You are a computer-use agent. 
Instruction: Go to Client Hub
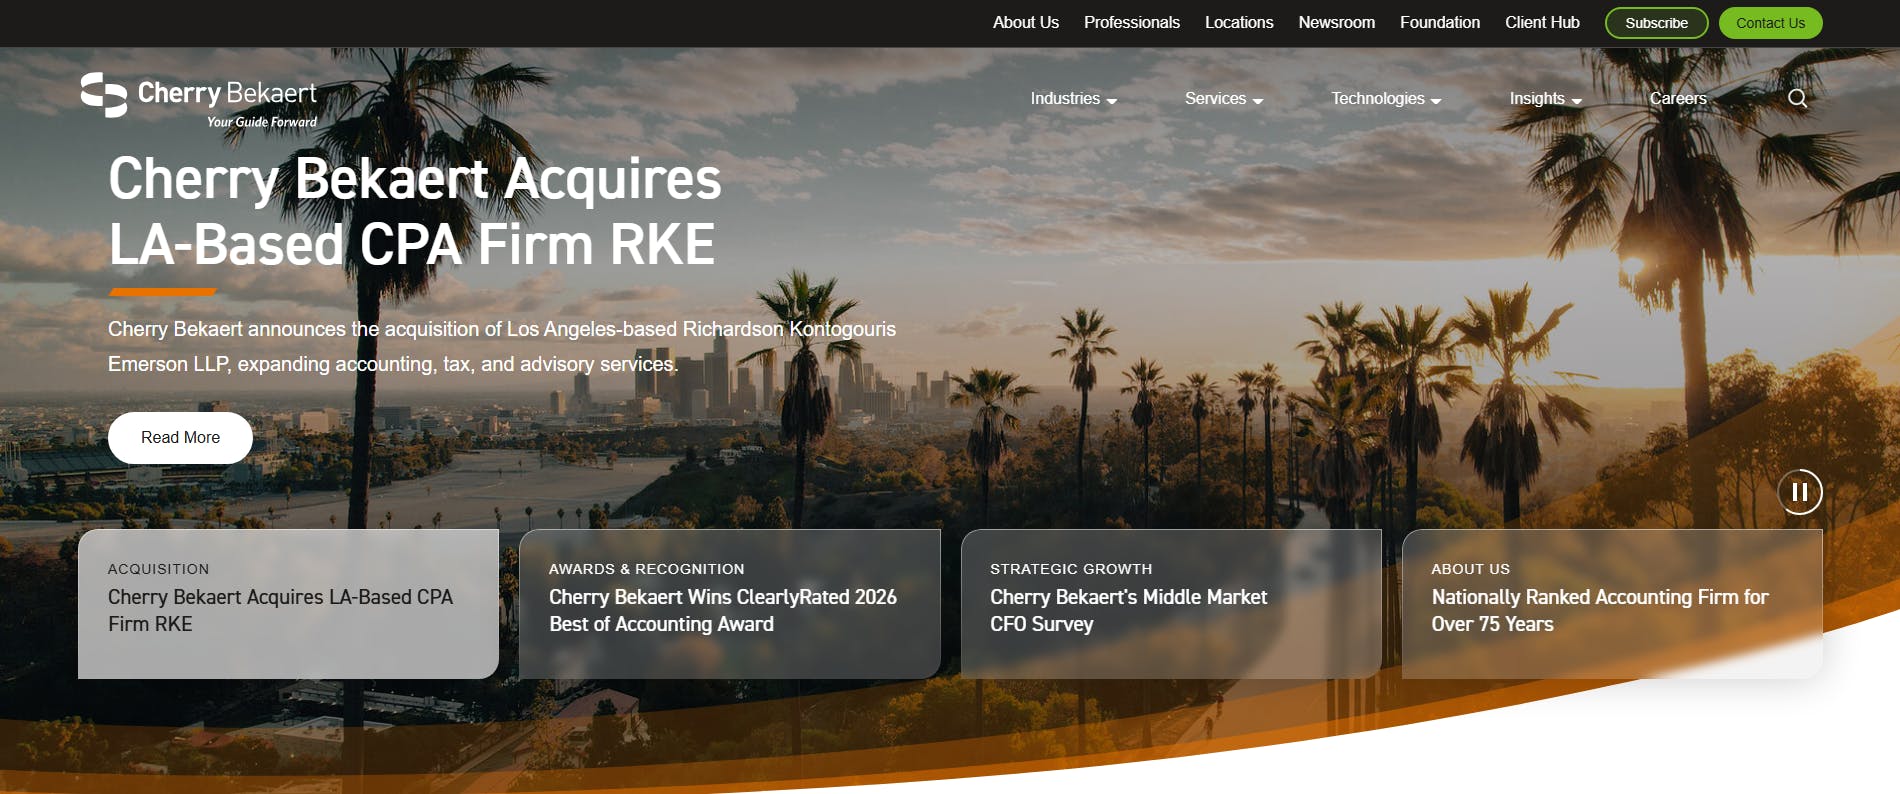1542,22
